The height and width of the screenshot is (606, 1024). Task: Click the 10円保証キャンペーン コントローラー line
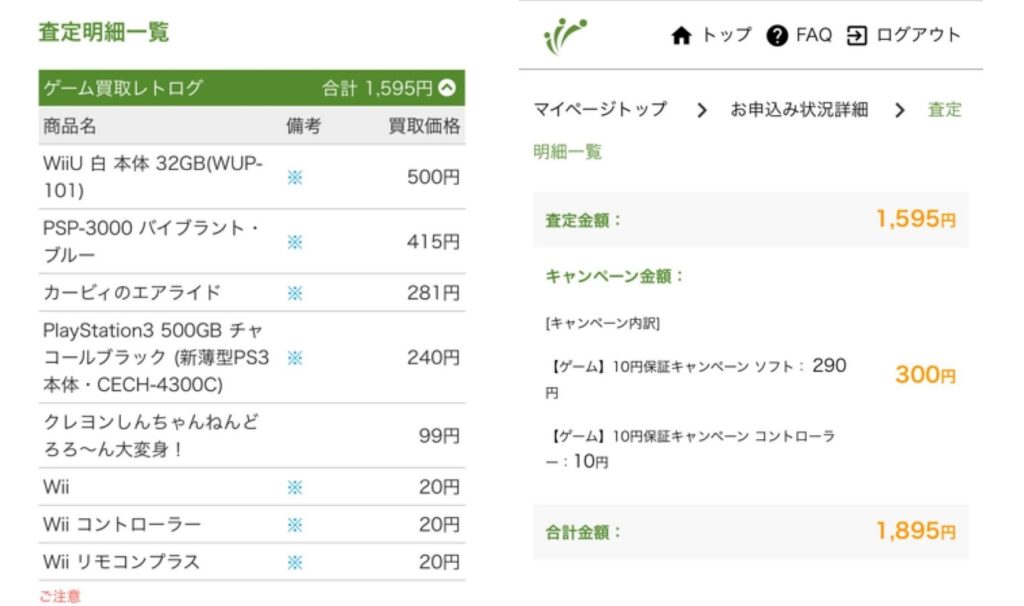(x=690, y=449)
